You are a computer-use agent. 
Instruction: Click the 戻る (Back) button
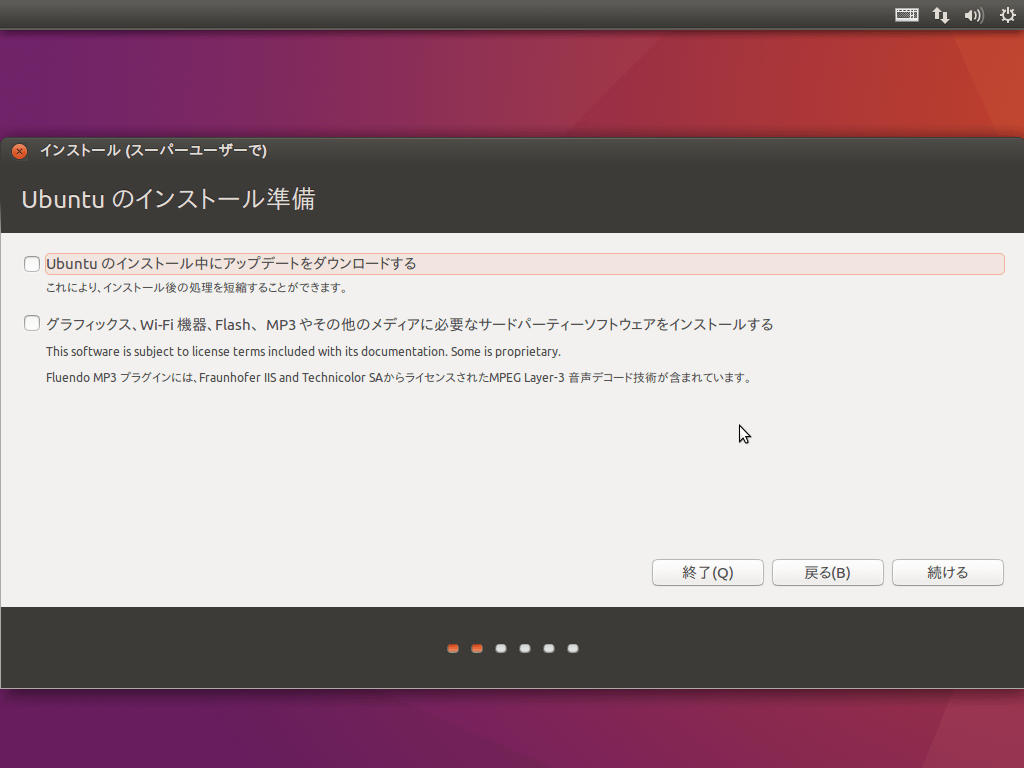[827, 572]
